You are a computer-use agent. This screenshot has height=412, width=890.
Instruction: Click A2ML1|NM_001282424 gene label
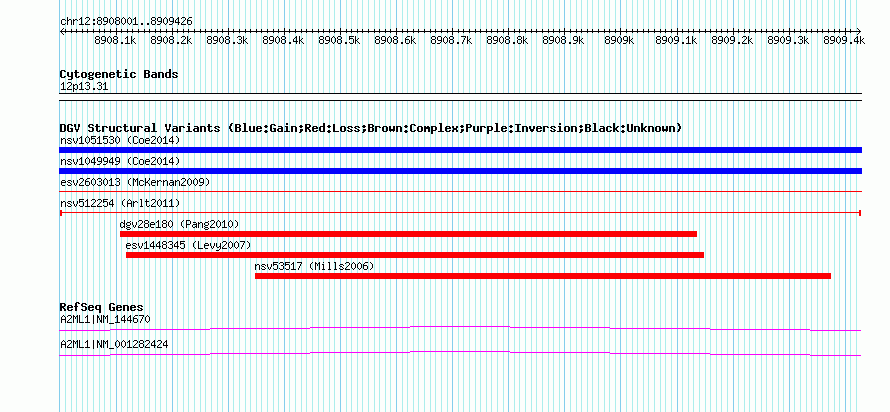tap(114, 344)
